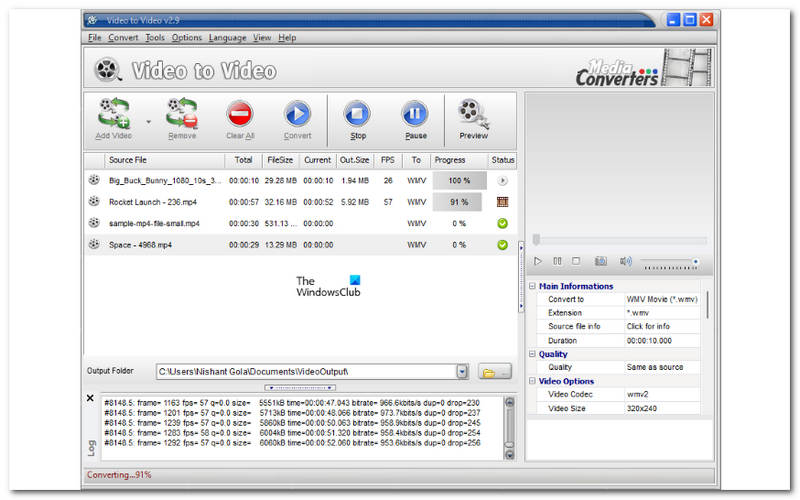Screen dimensions: 800x500
Task: Collapse the Quality property group
Action: click(532, 354)
